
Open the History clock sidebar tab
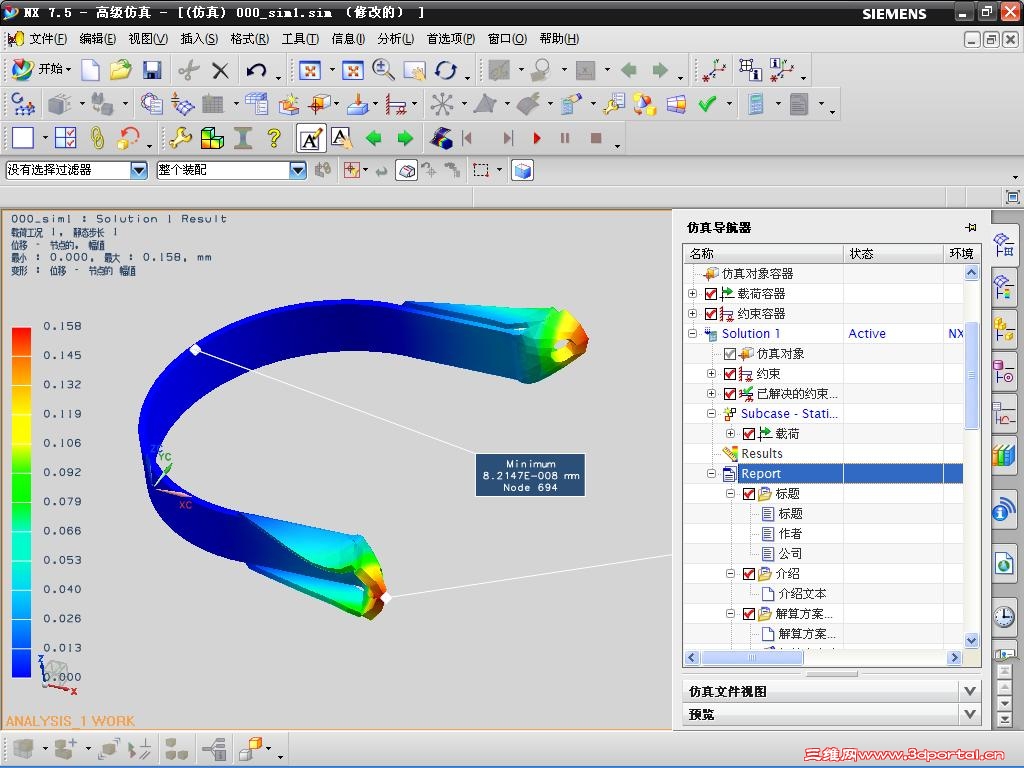1003,616
